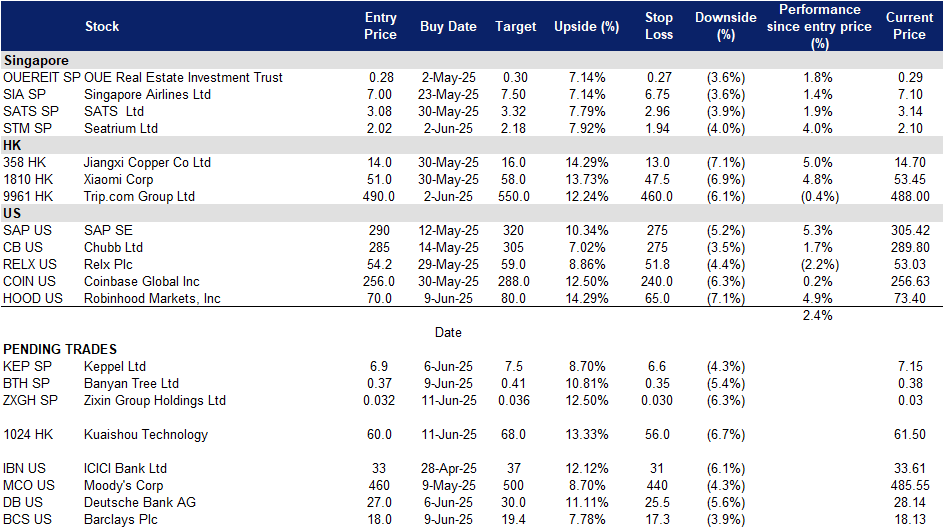943x528 pixels.
Task: Click the Chubb Ltd name cell
Action: (113, 247)
